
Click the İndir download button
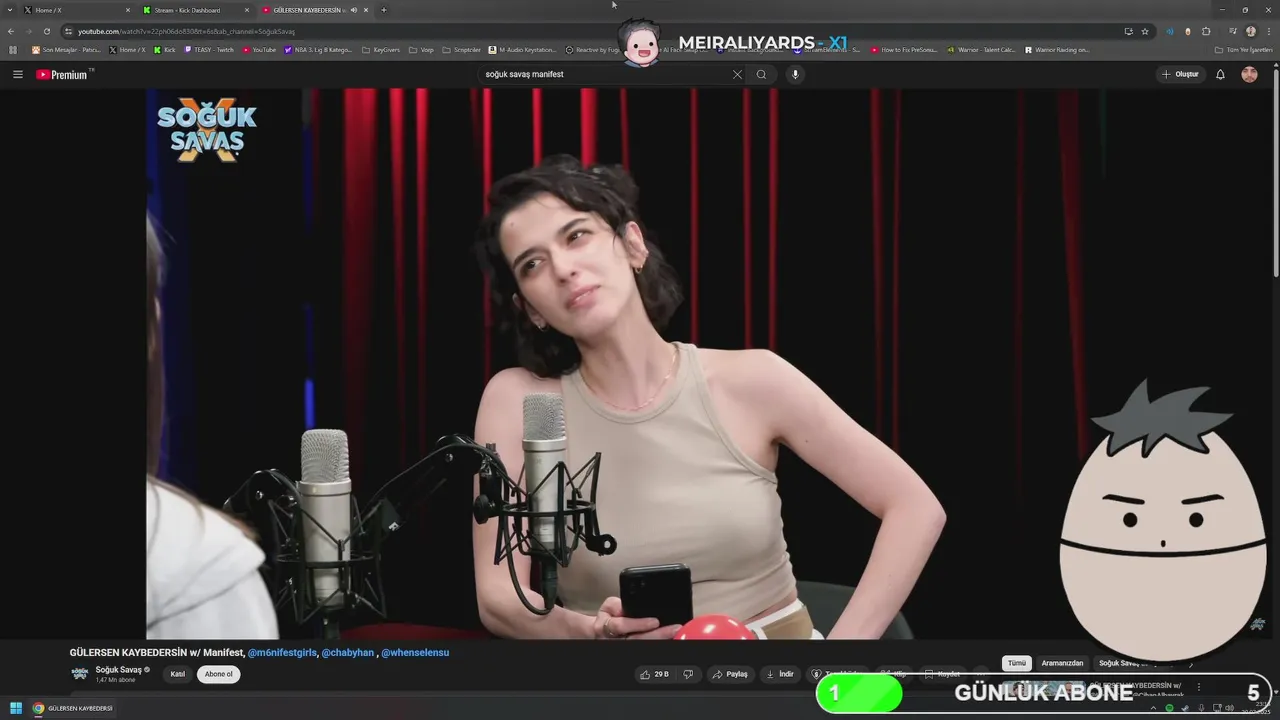tap(780, 674)
